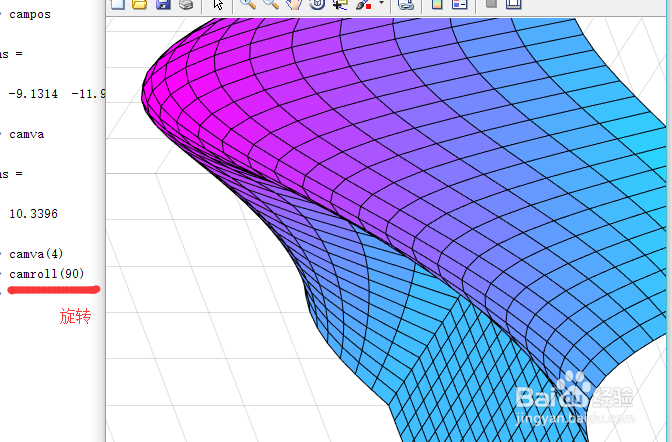The height and width of the screenshot is (442, 672).
Task: Click the -9.1314 output value
Action: pos(33,94)
